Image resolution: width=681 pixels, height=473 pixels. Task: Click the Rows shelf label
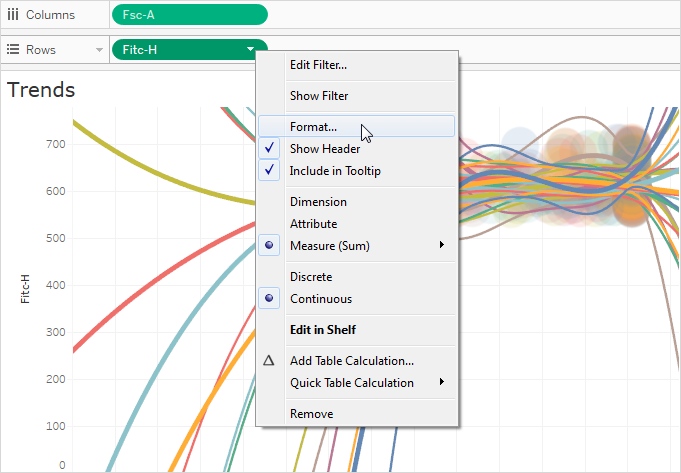(x=41, y=50)
